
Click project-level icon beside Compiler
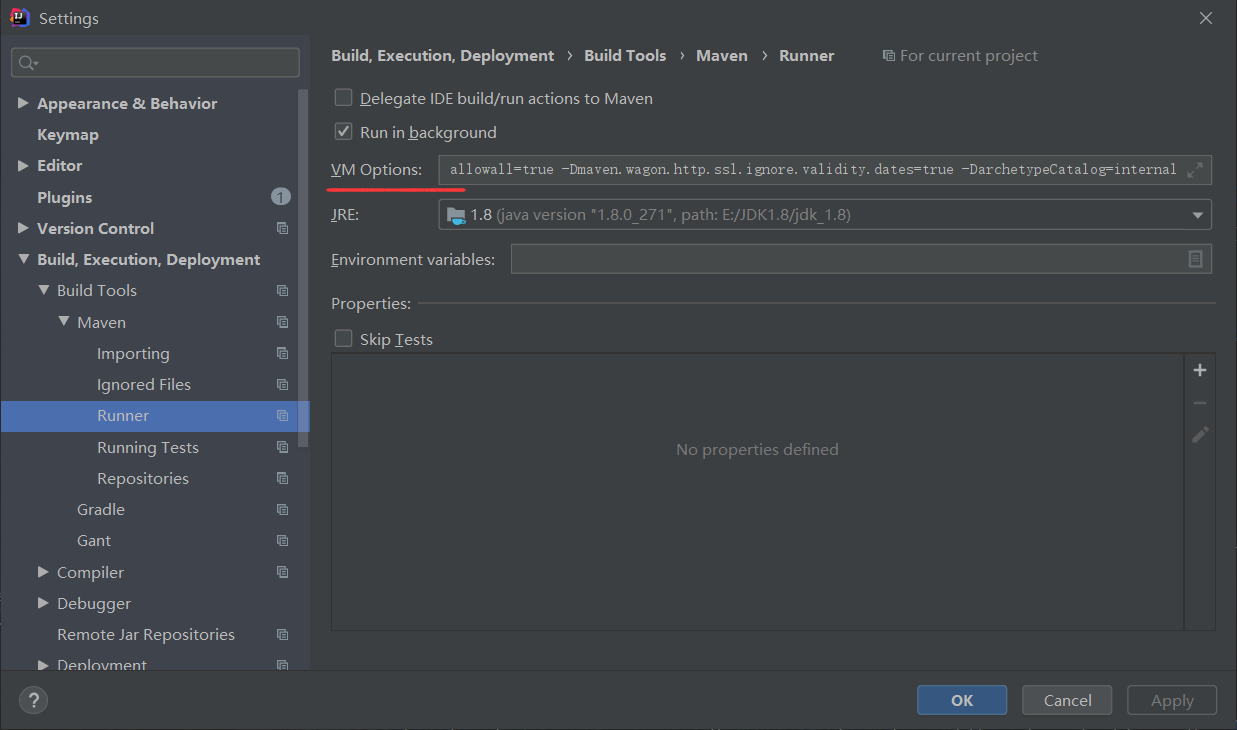tap(282, 573)
